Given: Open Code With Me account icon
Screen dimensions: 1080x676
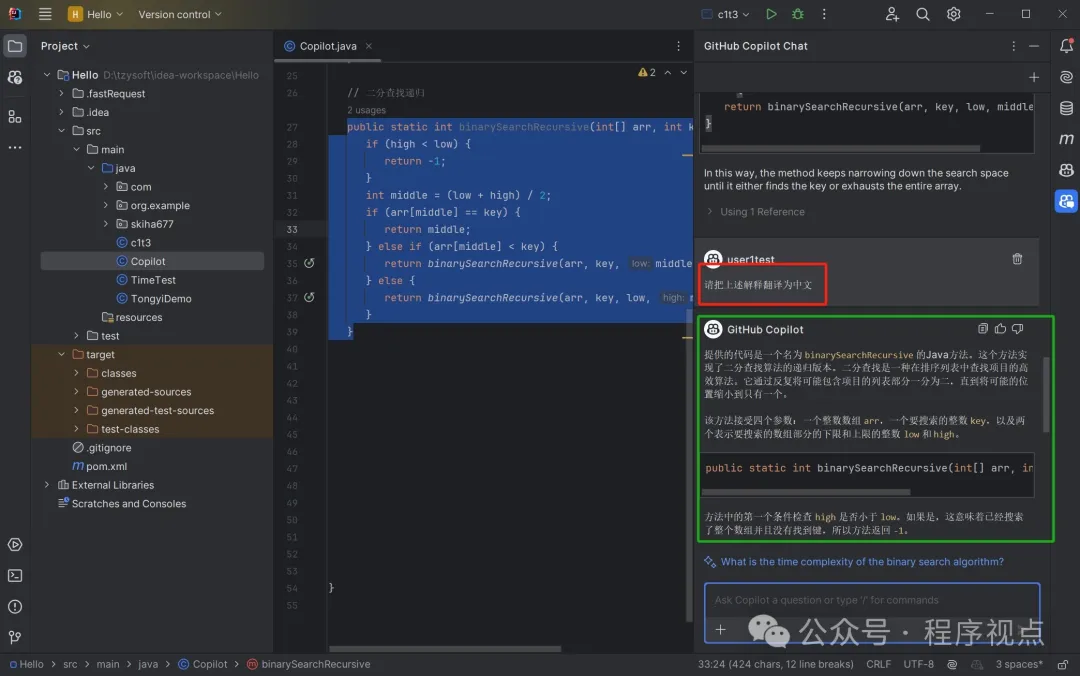Looking at the screenshot, I should tap(892, 14).
